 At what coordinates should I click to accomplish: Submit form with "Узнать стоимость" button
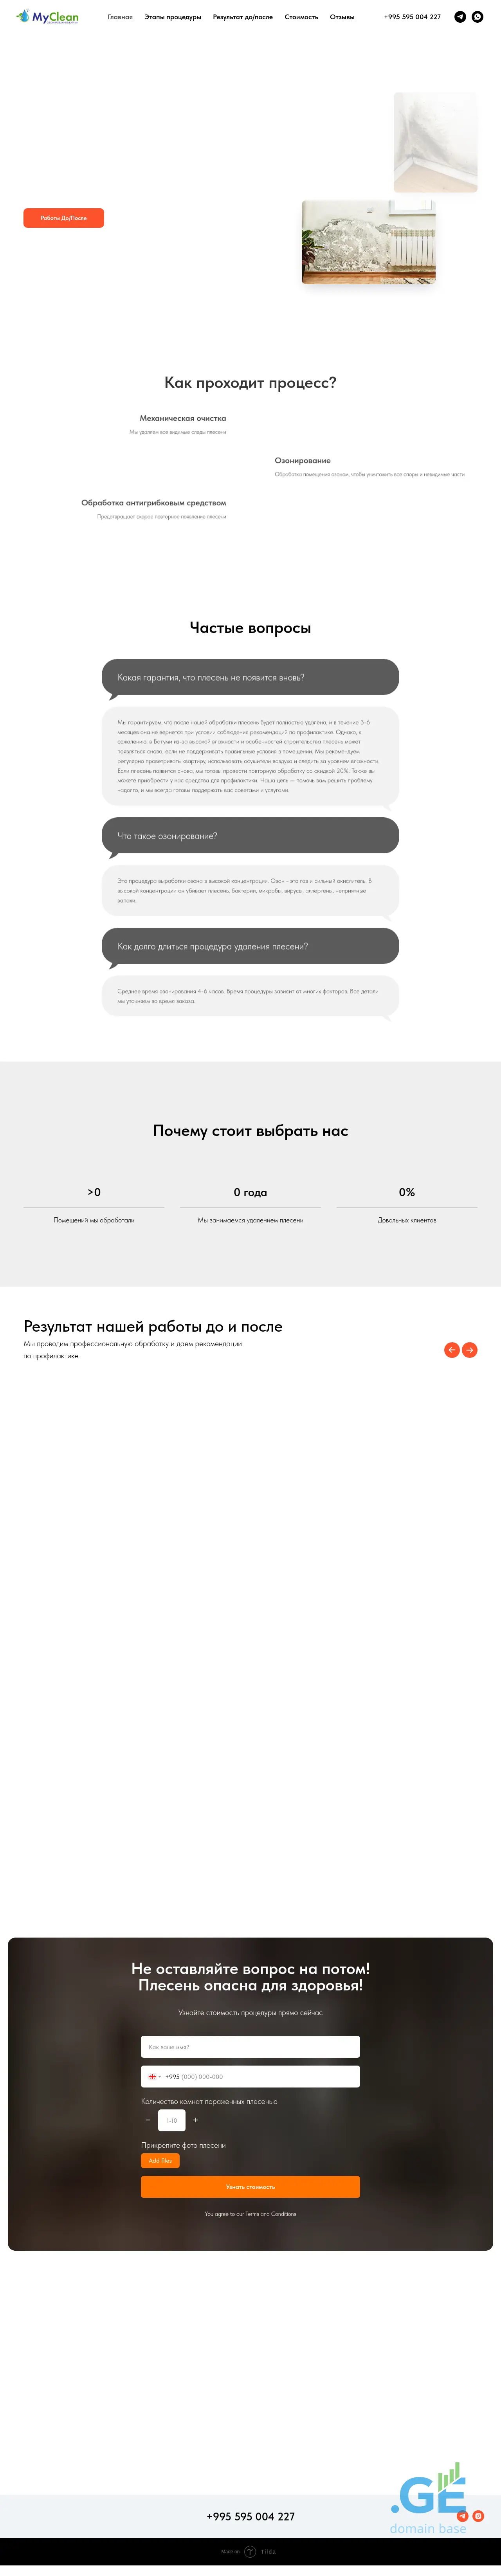[x=250, y=2187]
